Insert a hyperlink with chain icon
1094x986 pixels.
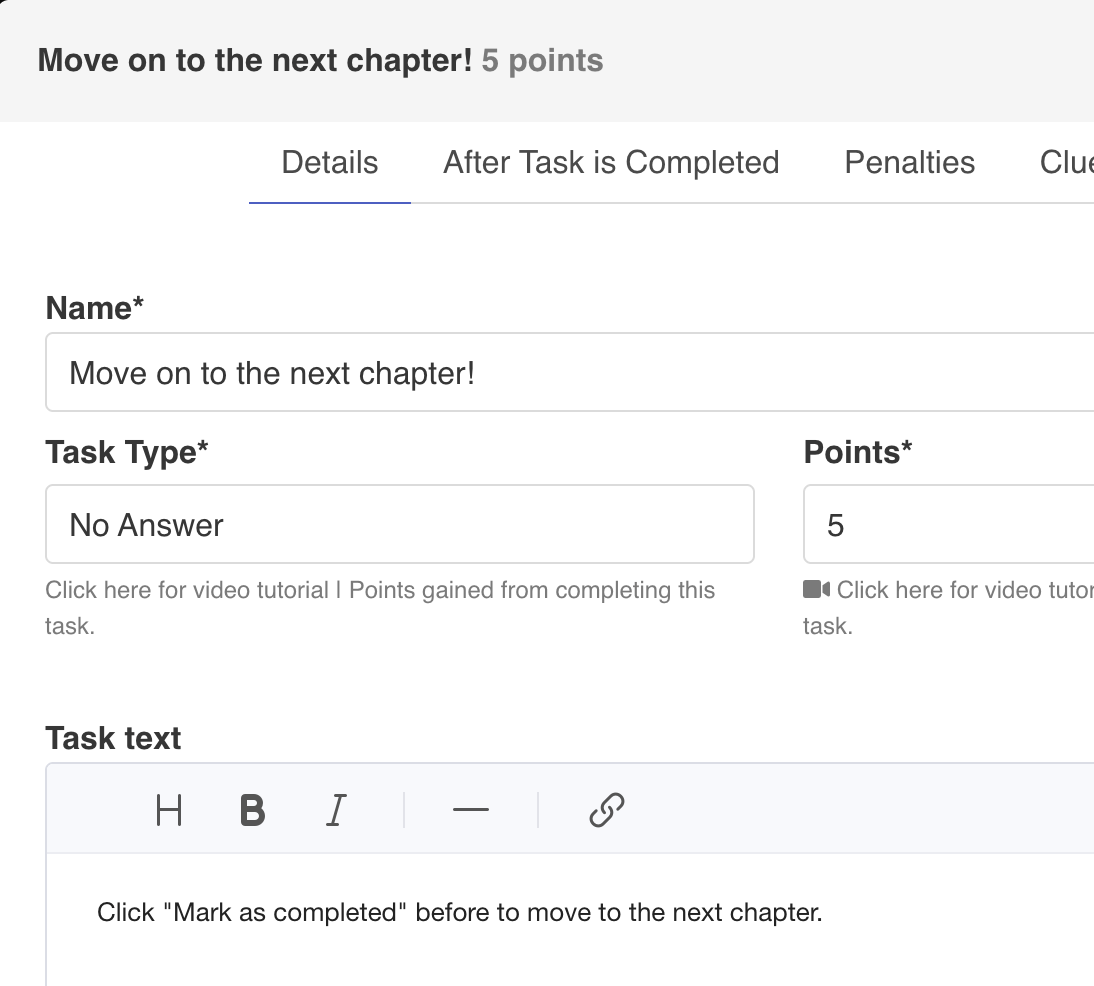[x=606, y=810]
